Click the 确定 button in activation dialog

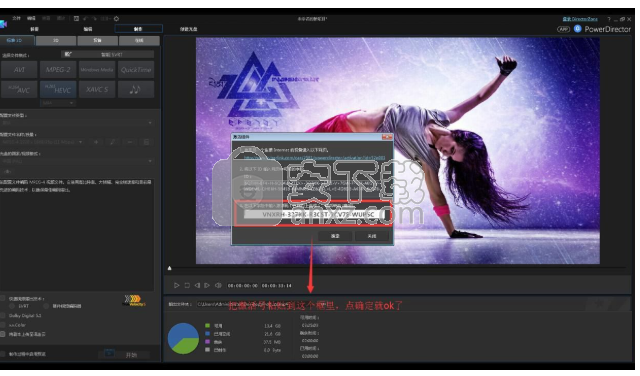pyautogui.click(x=335, y=236)
